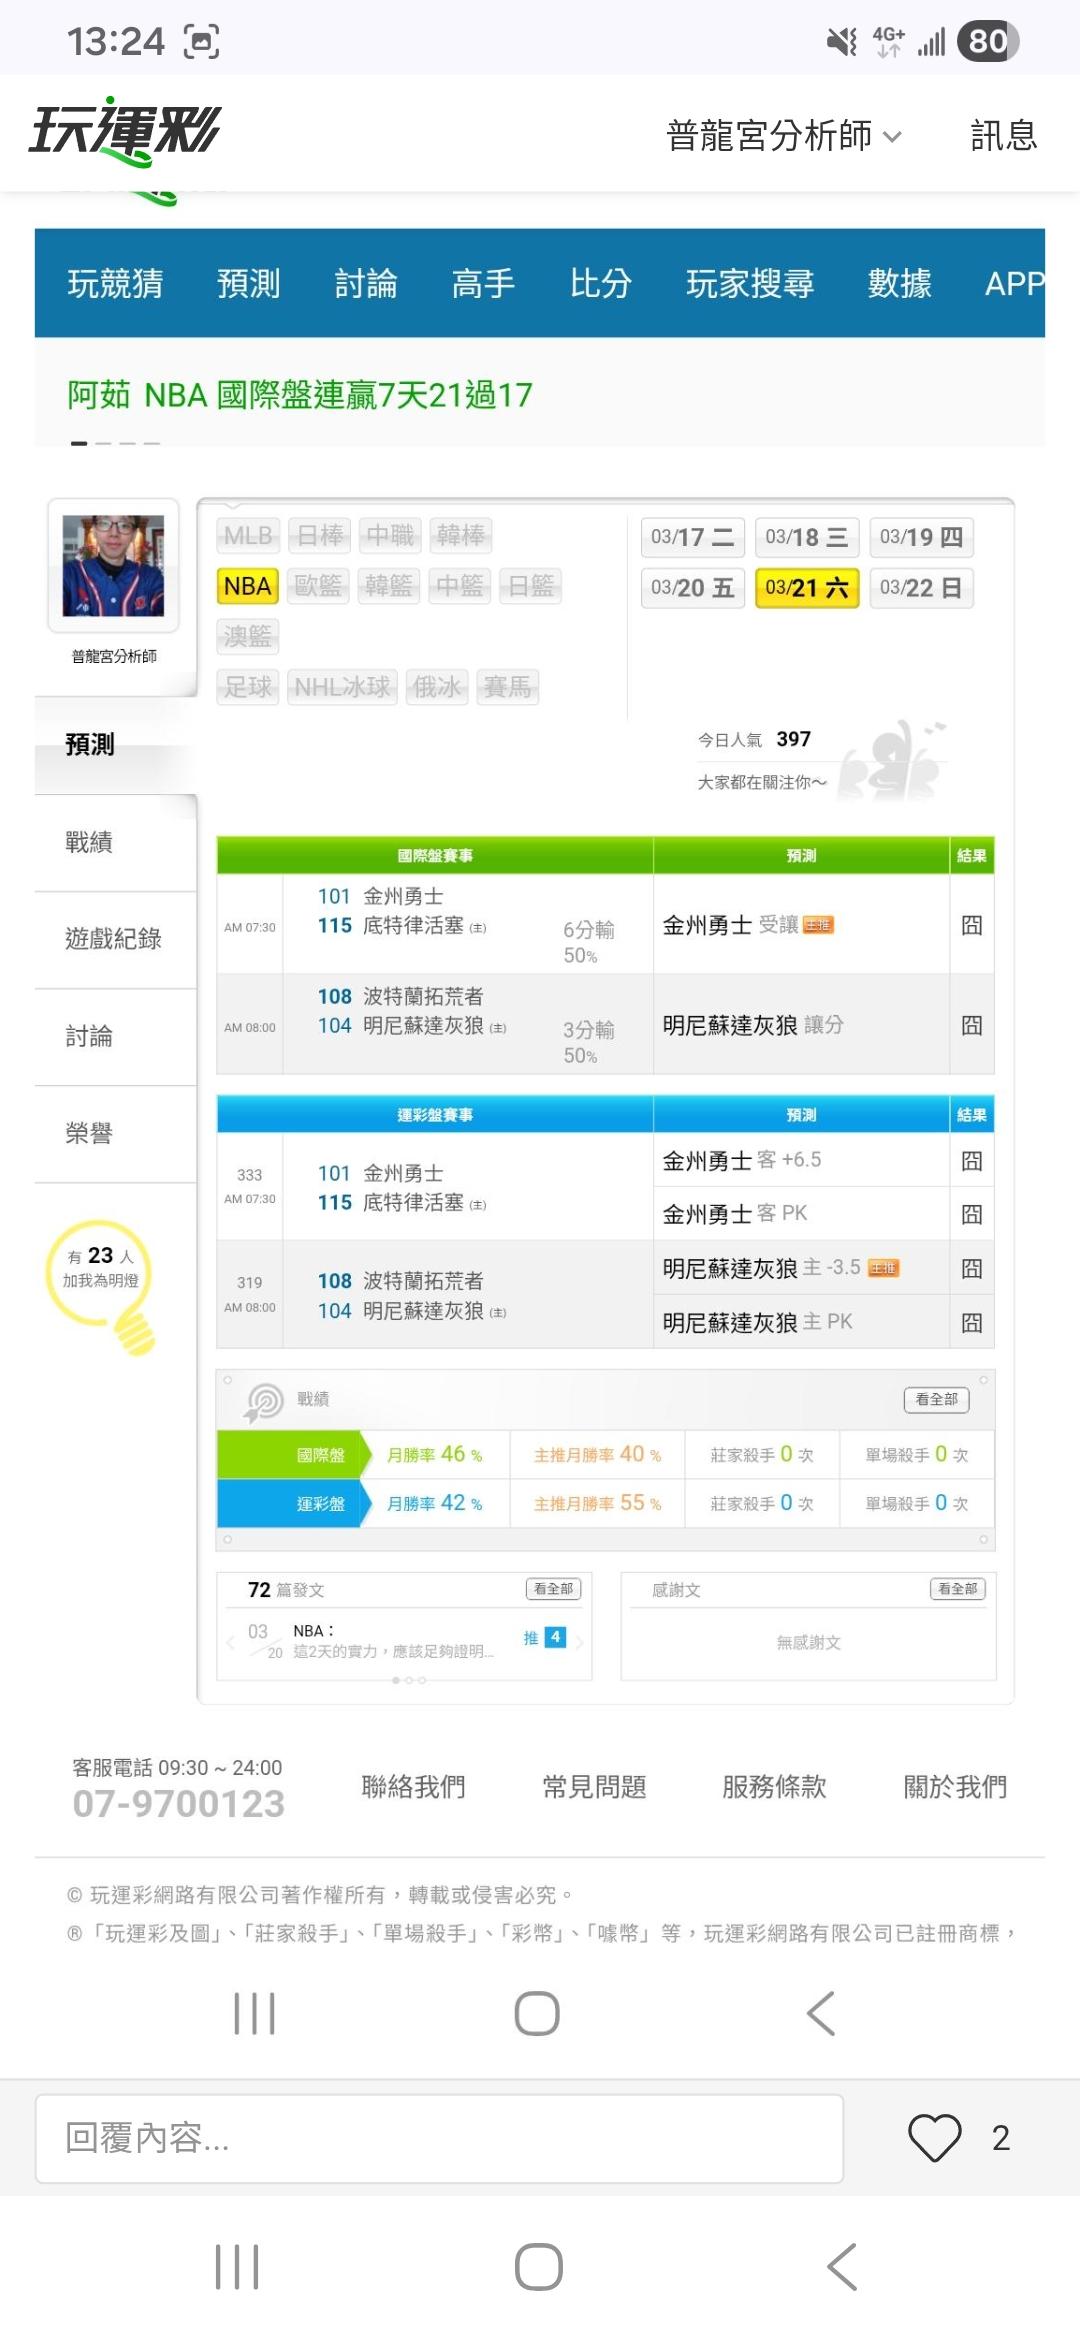1080x2340 pixels.
Task: Switch to the 討論 sidebar tab
Action: click(115, 1036)
